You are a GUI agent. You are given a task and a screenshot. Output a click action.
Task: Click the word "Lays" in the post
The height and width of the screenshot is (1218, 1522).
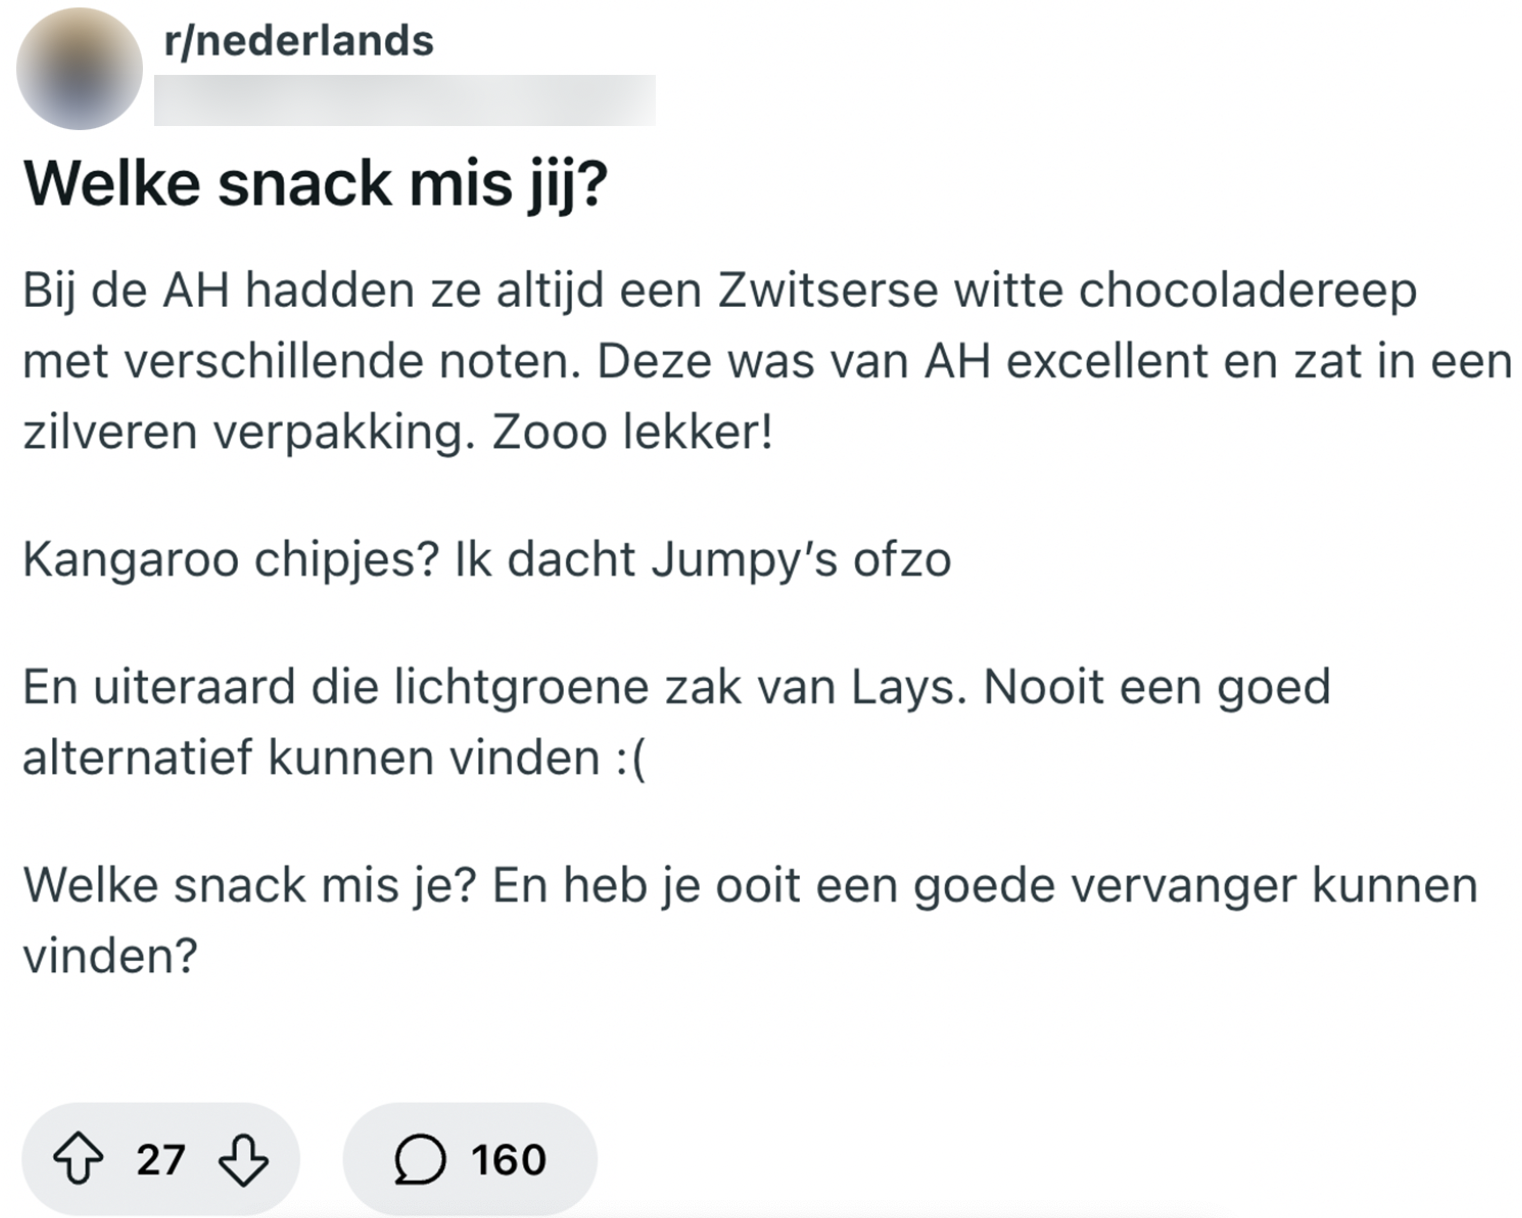click(909, 688)
